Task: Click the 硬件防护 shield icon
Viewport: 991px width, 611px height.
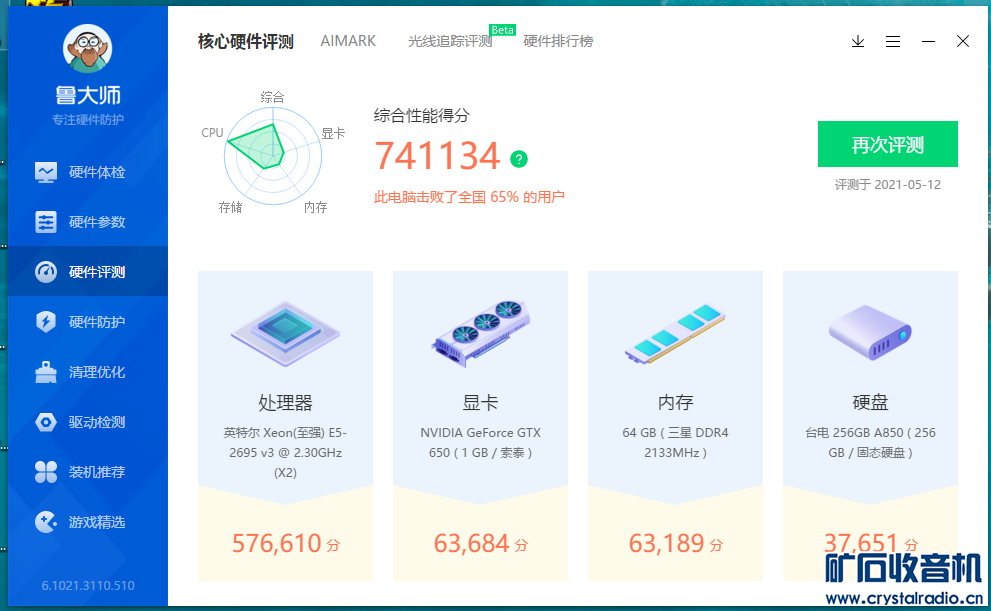Action: (x=46, y=322)
